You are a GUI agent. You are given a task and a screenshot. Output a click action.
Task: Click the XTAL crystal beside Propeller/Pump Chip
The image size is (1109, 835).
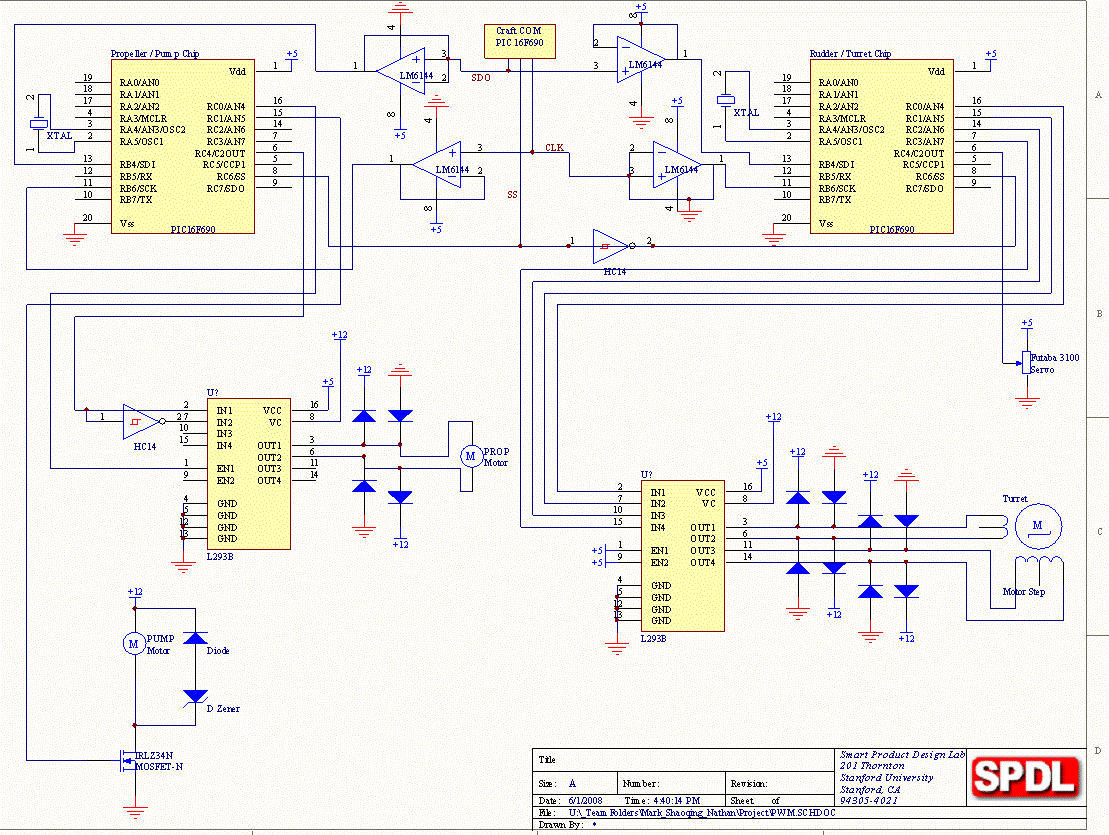(38, 123)
